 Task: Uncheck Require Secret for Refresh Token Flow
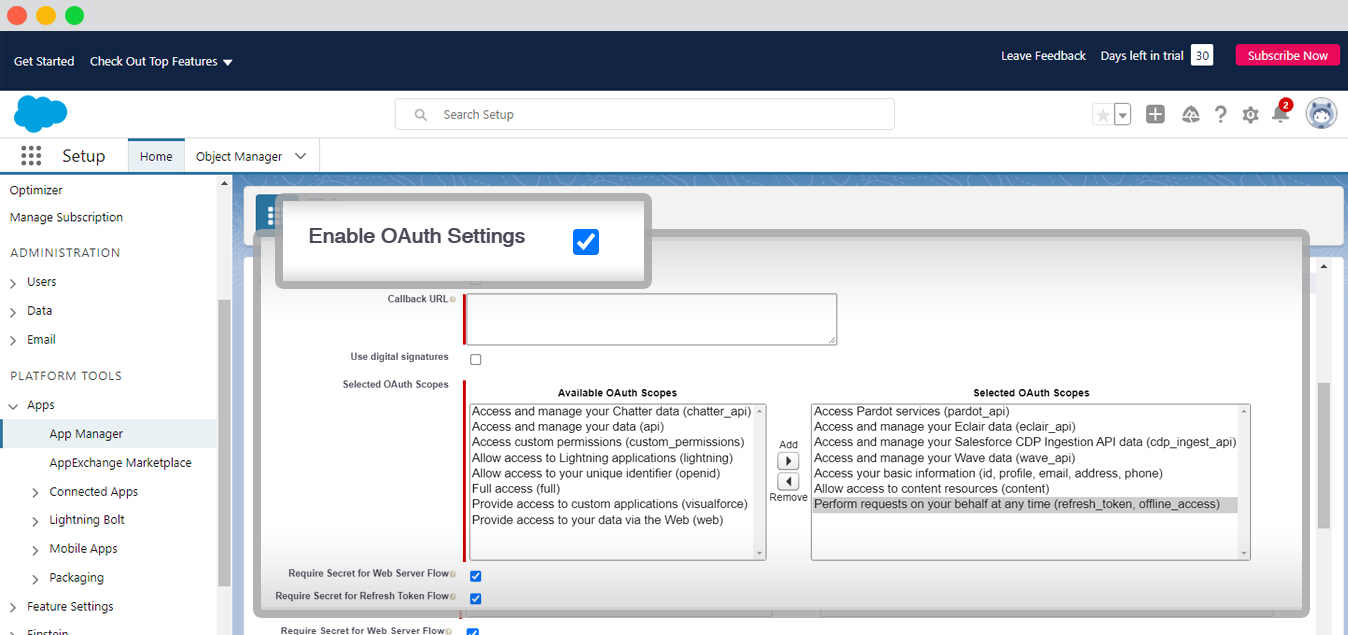[x=476, y=598]
